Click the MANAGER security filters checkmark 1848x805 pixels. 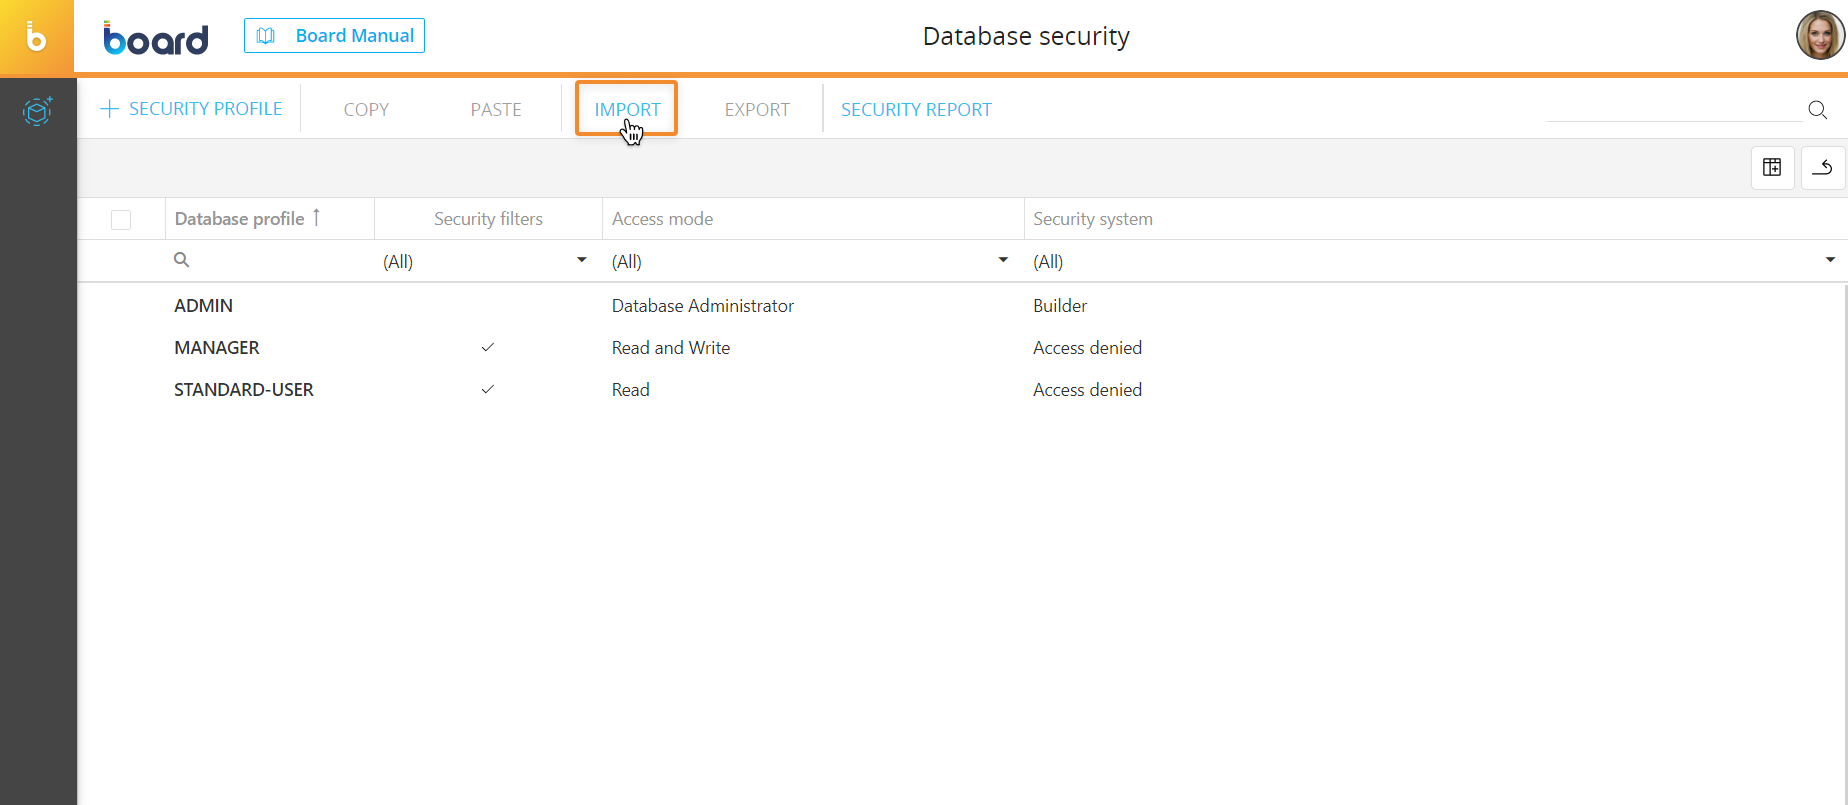pos(488,348)
